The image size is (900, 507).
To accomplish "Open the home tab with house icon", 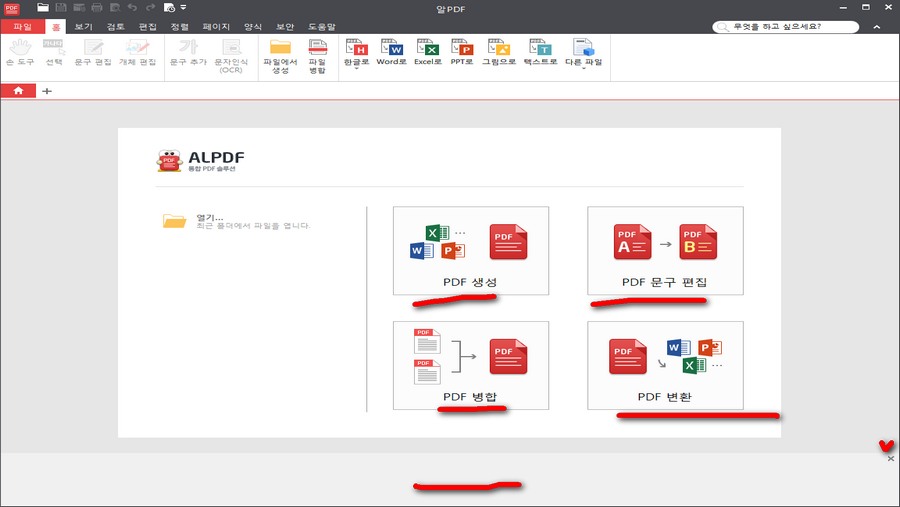I will (18, 91).
